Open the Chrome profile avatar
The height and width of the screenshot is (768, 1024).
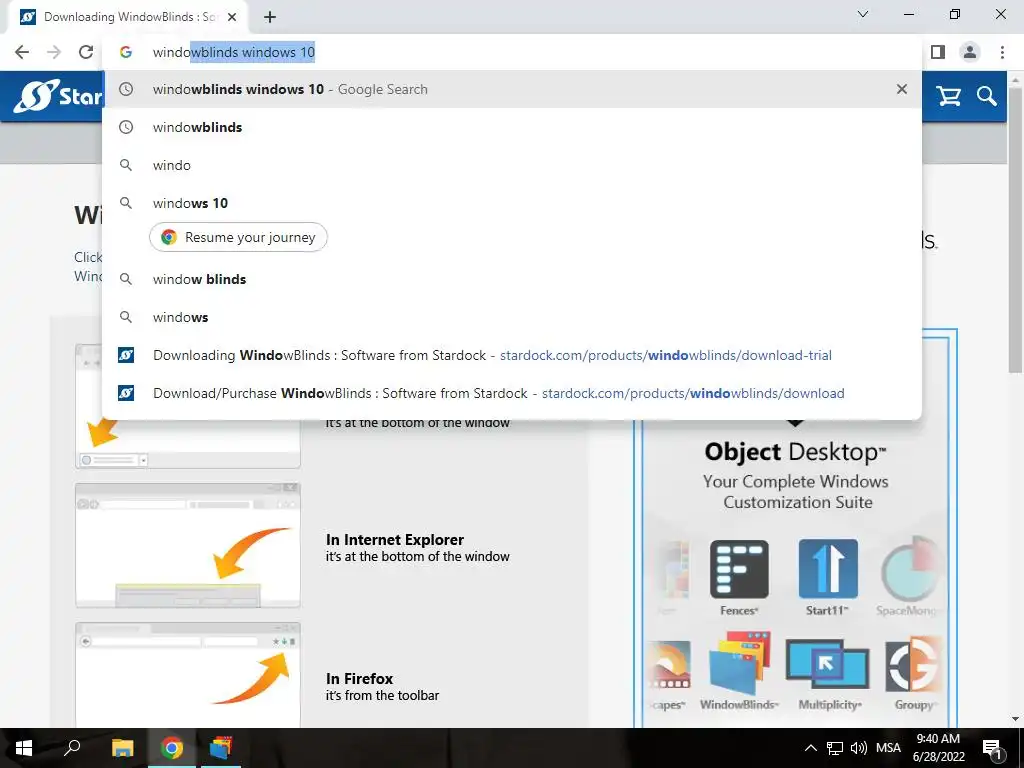(x=970, y=52)
